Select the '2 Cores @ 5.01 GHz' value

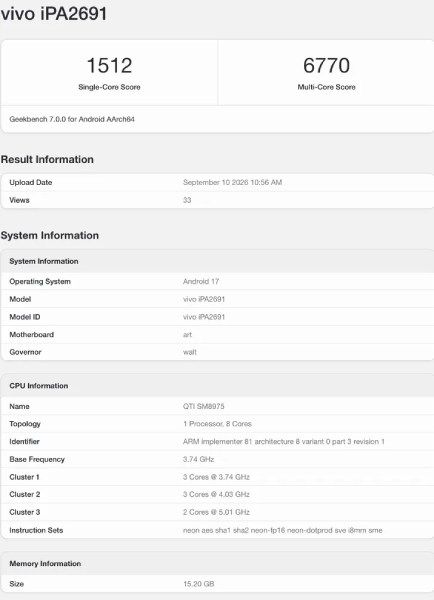pyautogui.click(x=216, y=512)
